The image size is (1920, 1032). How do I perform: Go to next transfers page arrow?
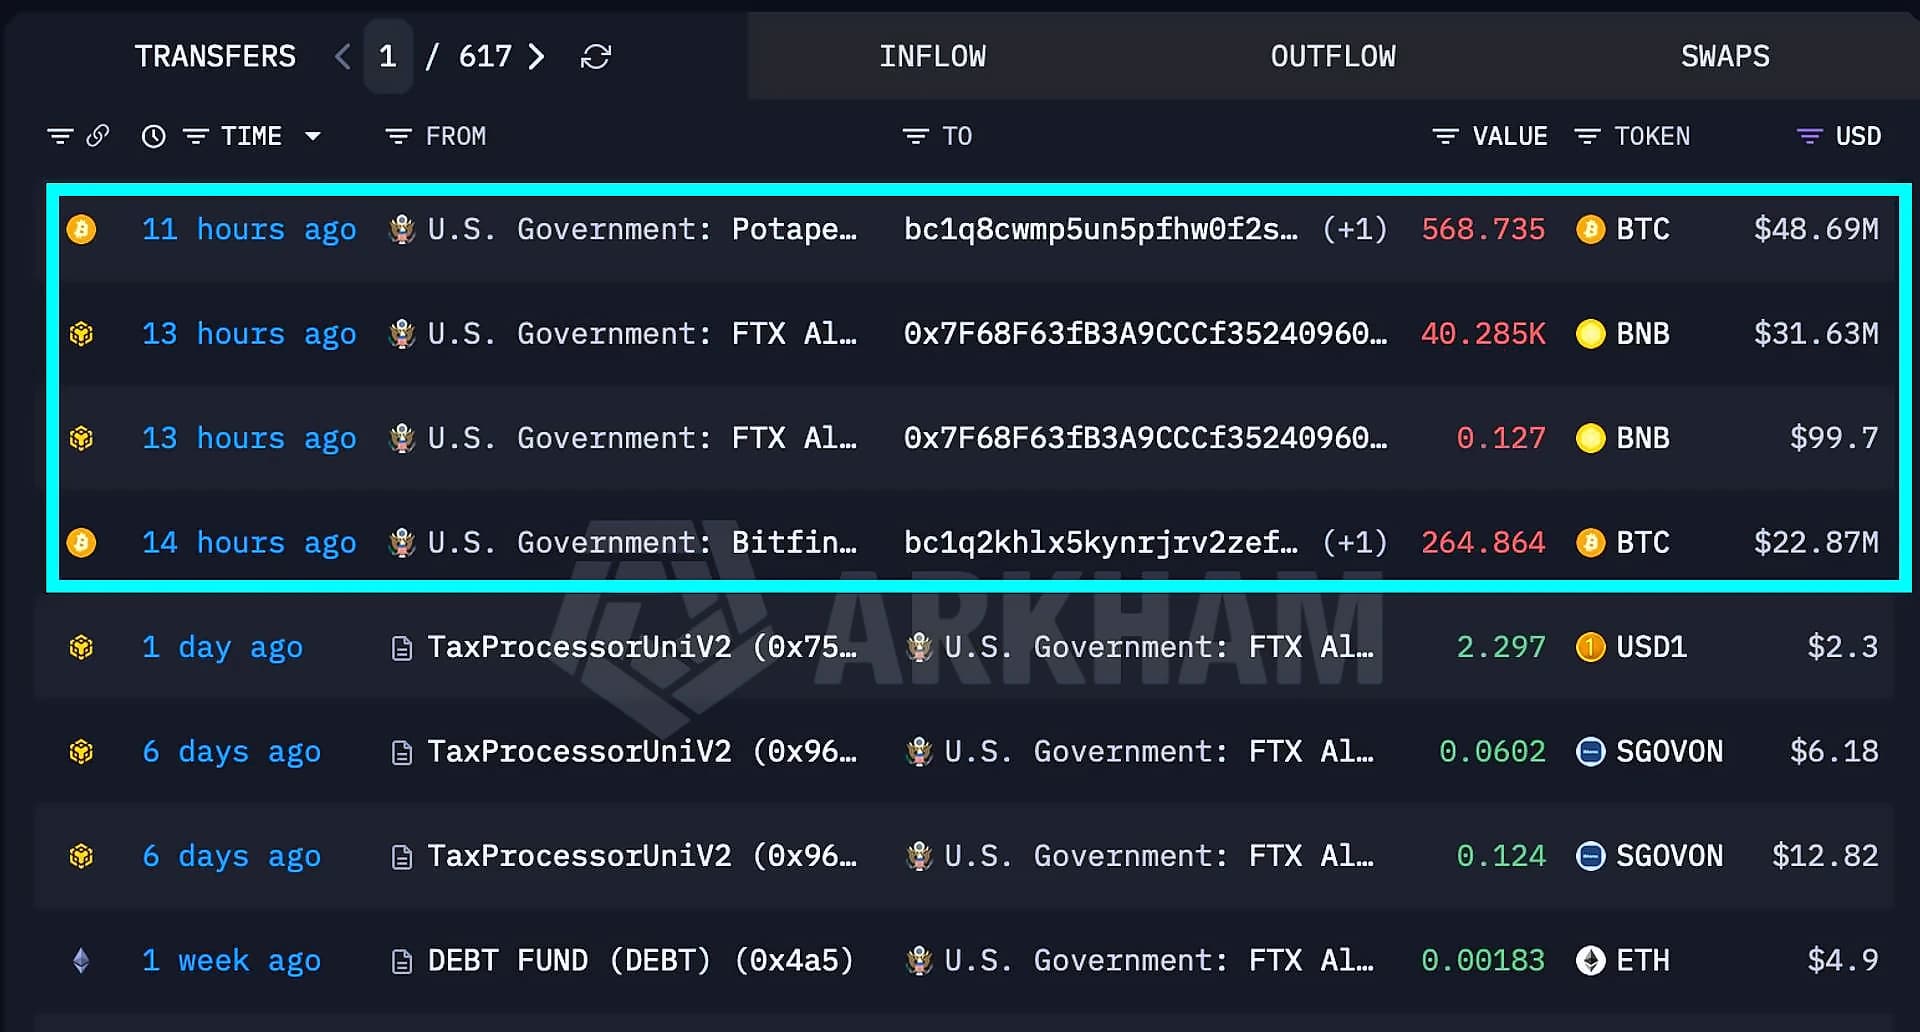pyautogui.click(x=537, y=57)
